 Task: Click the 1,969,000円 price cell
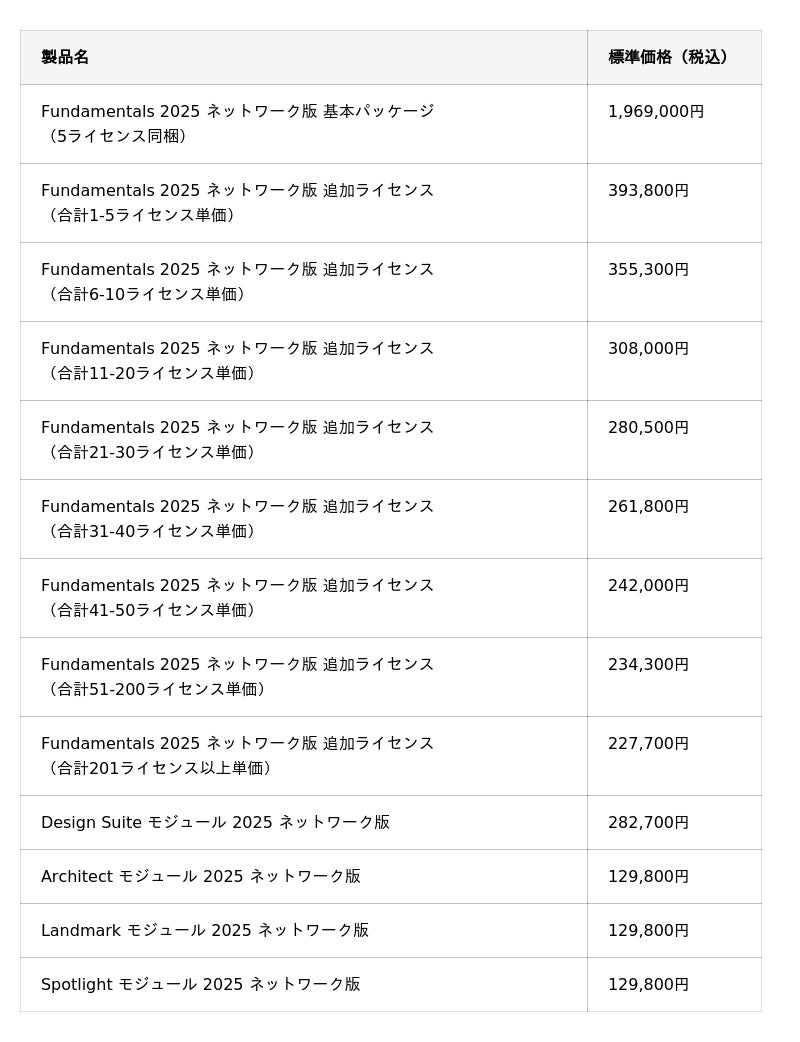coord(656,112)
